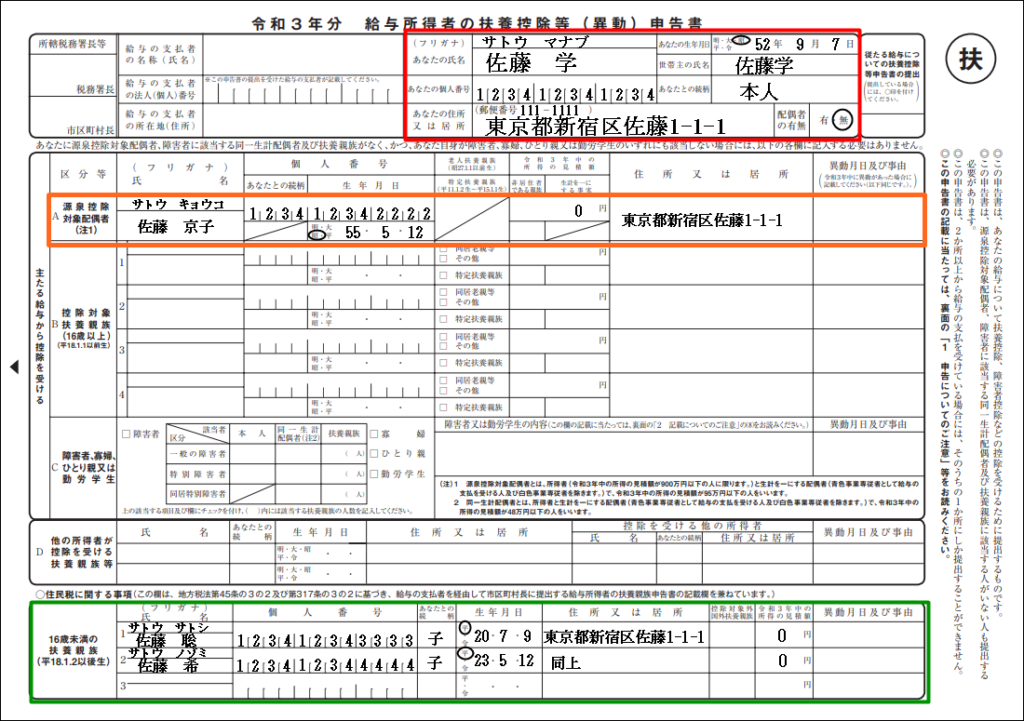This screenshot has width=1024, height=721.
Task: Click head of household name 佐藤学
Action: [x=764, y=65]
